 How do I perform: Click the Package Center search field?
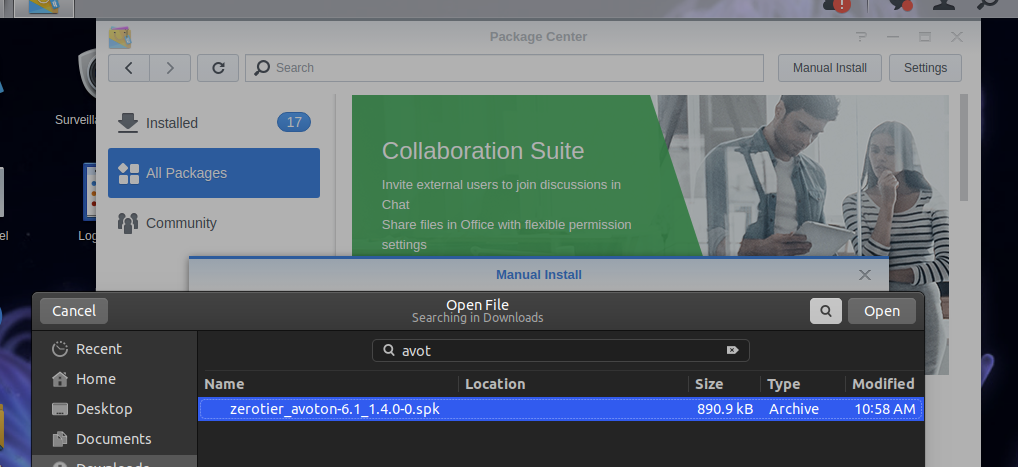(x=504, y=68)
